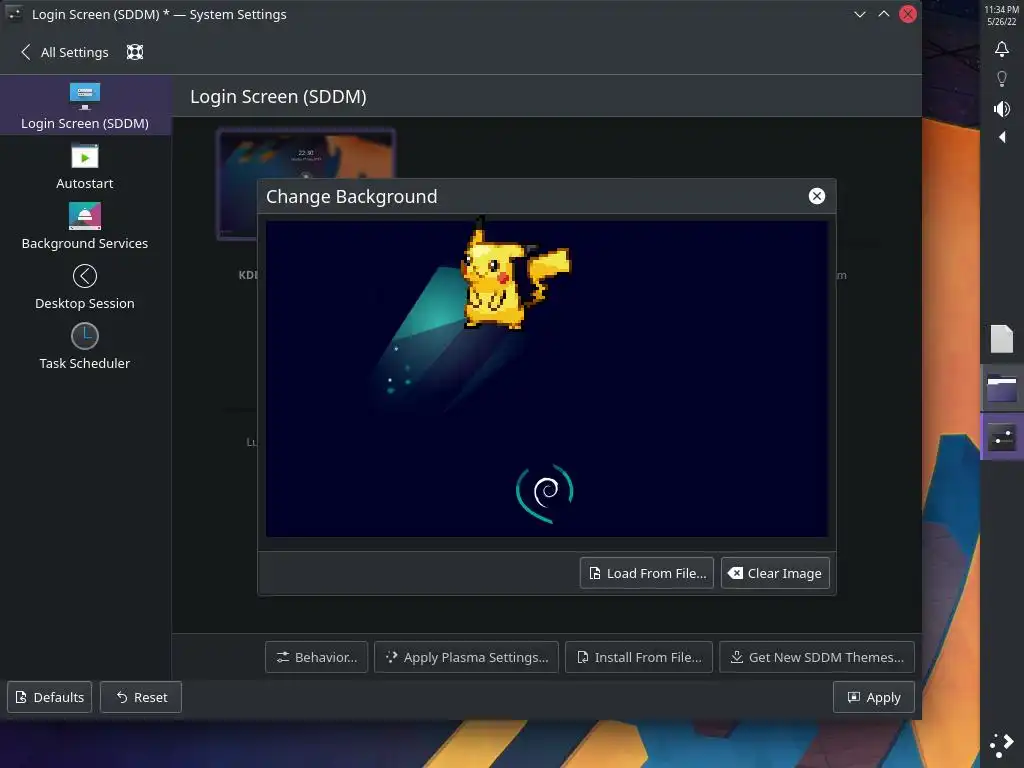
Task: Open Login Screen (SDDM) sidebar item
Action: pos(85,105)
